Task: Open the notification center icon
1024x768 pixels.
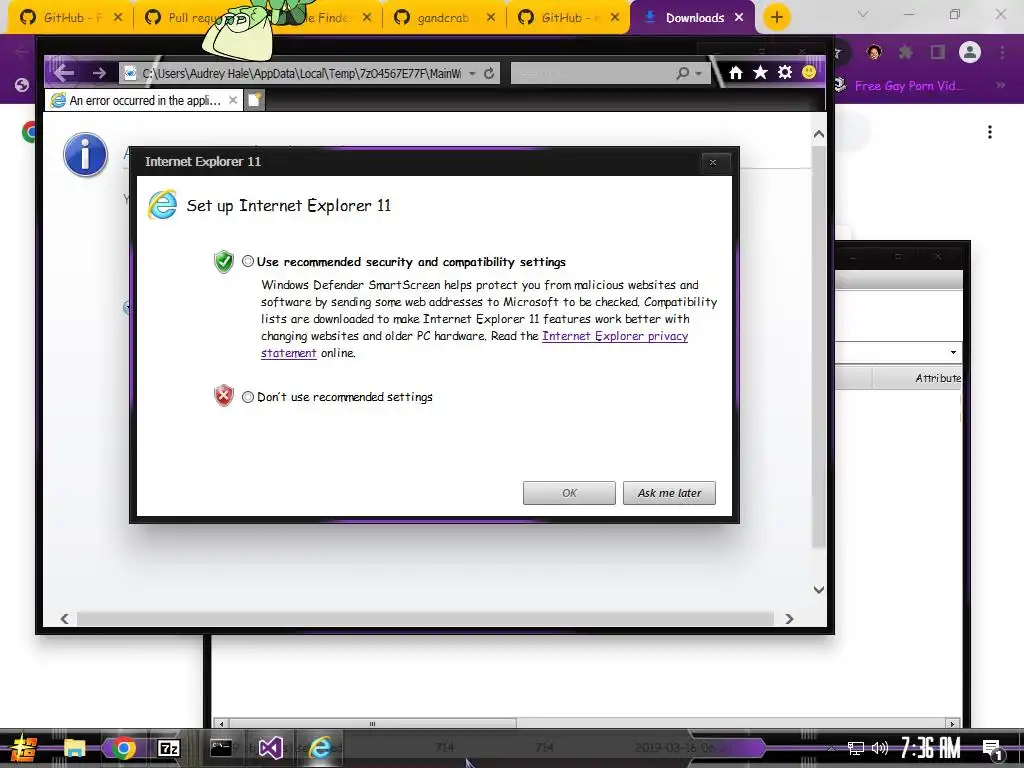Action: point(992,750)
